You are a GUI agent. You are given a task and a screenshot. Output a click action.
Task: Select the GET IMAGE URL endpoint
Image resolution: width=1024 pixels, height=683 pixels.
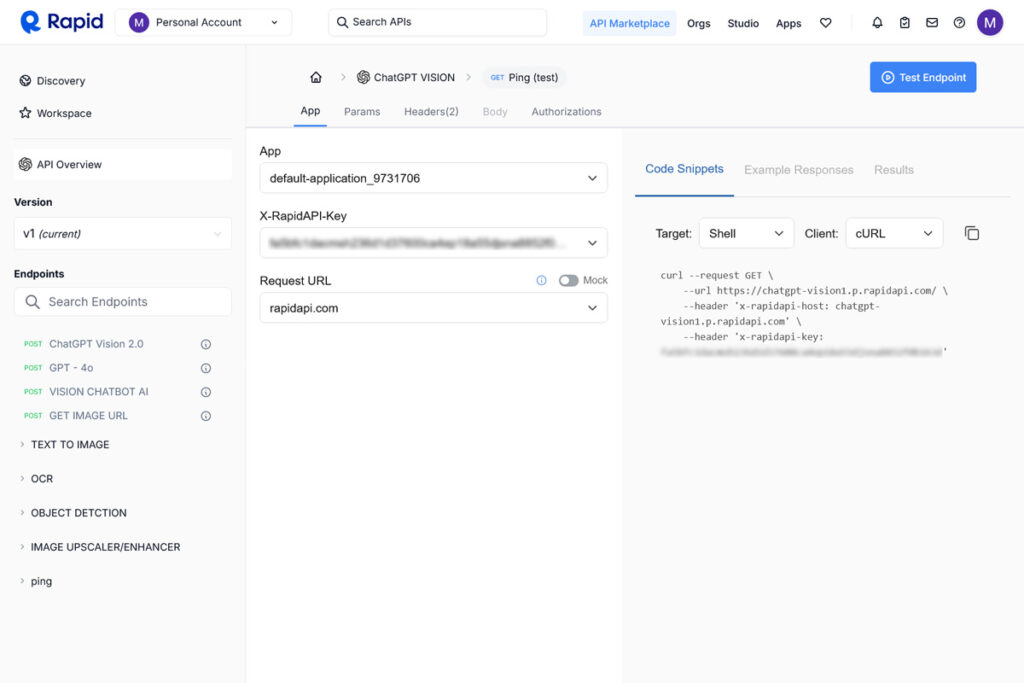coord(88,415)
